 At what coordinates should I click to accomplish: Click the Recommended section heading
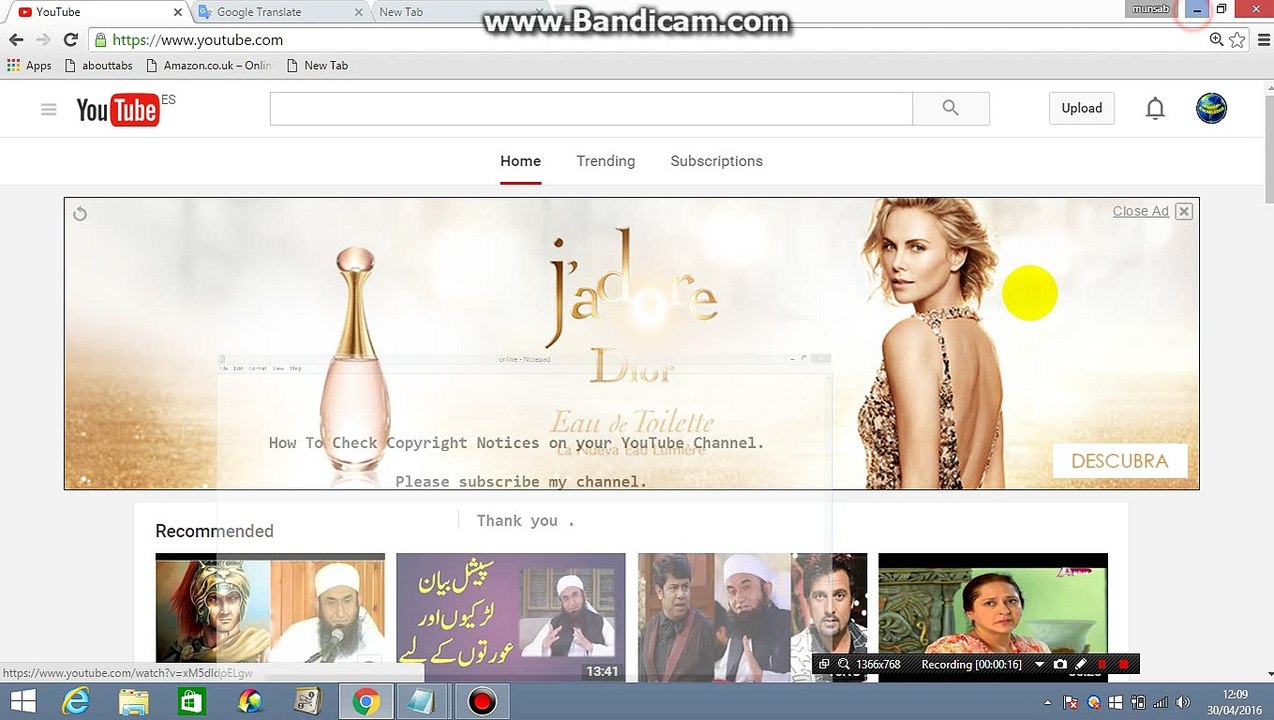(x=214, y=531)
